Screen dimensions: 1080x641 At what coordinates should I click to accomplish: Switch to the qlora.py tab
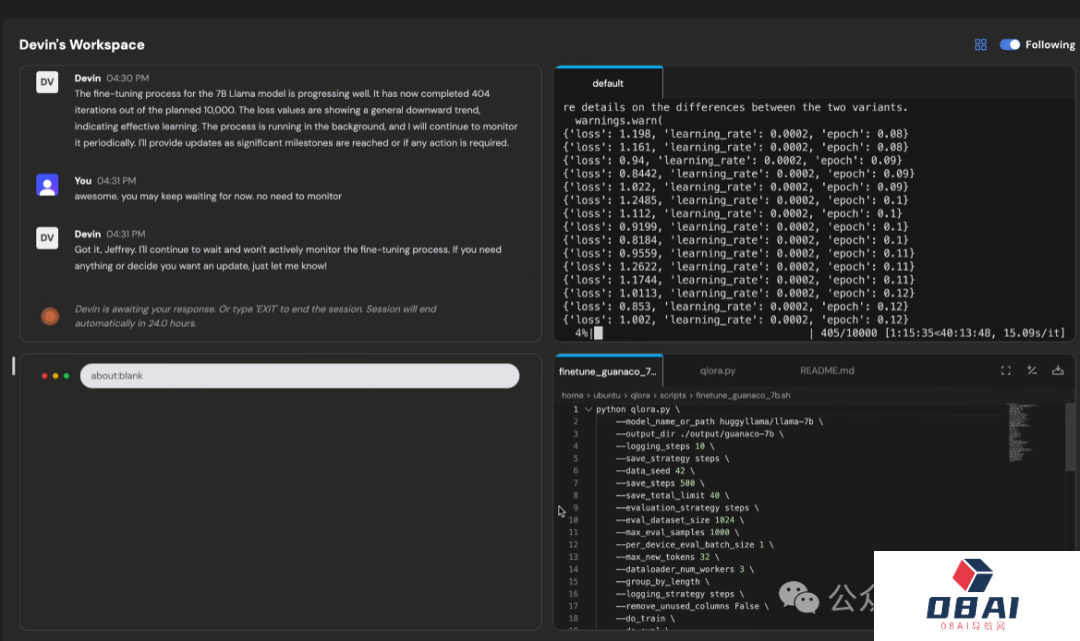[x=717, y=370]
